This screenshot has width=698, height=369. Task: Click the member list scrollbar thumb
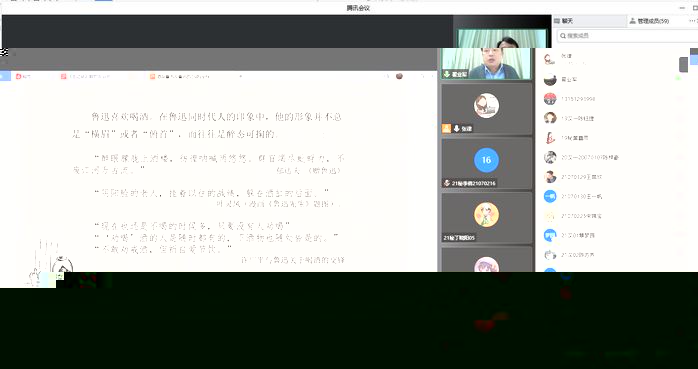pos(684,65)
